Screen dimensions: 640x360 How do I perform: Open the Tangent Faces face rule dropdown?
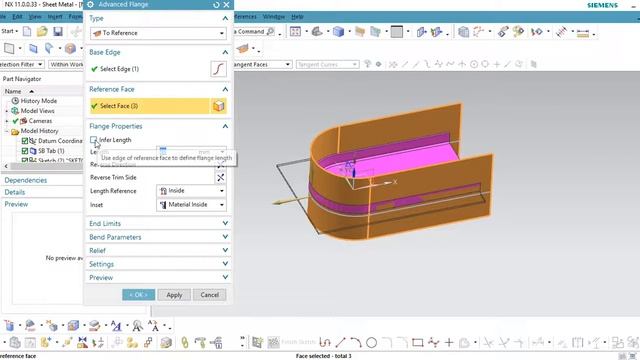[262, 64]
